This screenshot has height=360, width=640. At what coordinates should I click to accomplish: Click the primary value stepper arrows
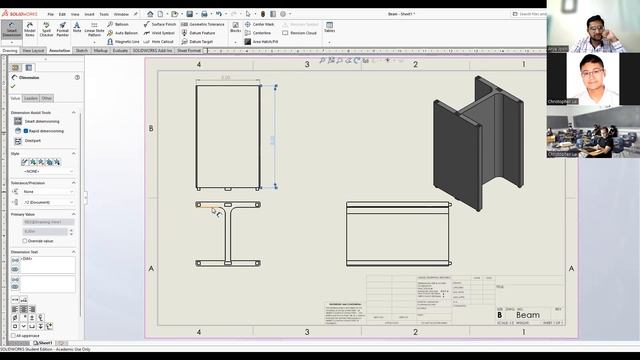71,232
